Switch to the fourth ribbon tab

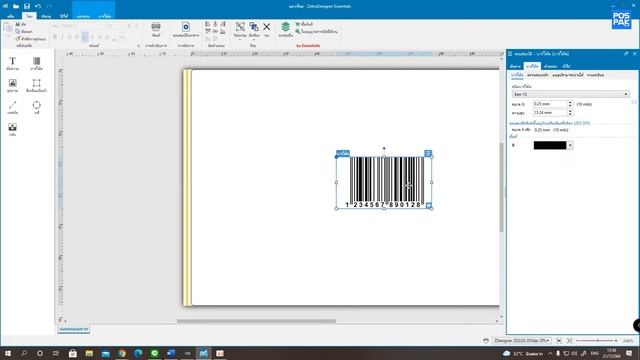(x=64, y=16)
